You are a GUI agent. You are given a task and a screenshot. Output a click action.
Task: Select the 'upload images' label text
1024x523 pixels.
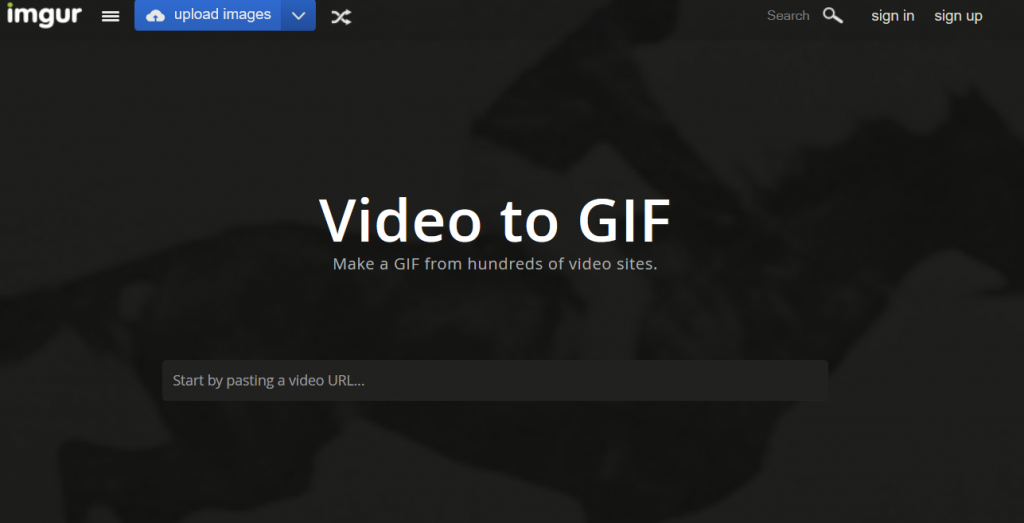(x=222, y=15)
